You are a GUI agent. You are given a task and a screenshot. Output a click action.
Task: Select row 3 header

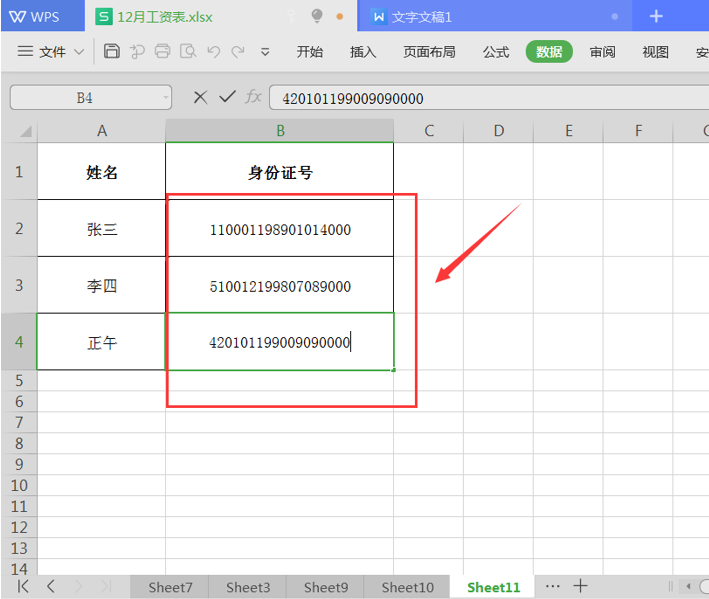tap(19, 285)
